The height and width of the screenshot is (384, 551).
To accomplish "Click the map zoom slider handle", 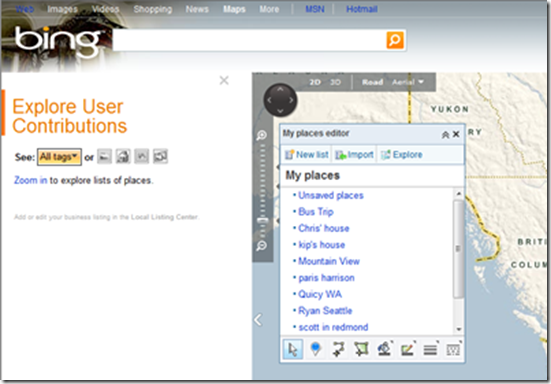I will click(x=262, y=220).
